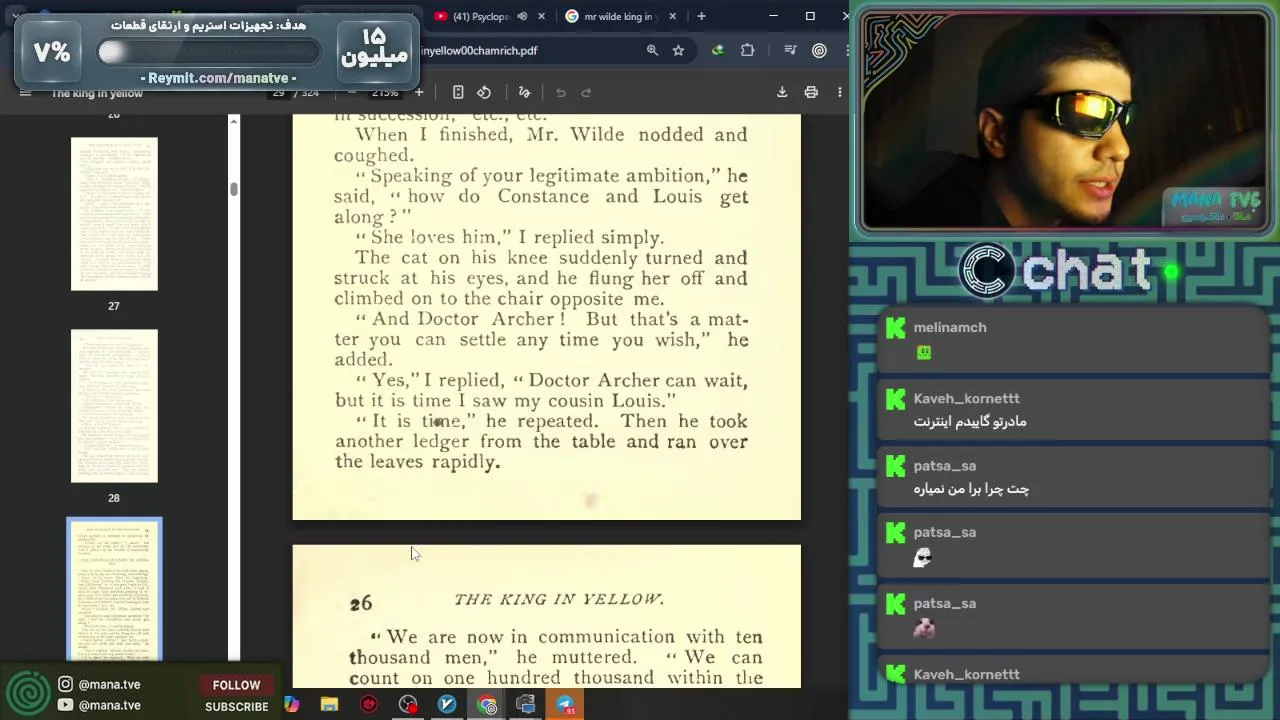Select page 27 thumbnail
Image resolution: width=1280 pixels, height=720 pixels.
click(114, 214)
